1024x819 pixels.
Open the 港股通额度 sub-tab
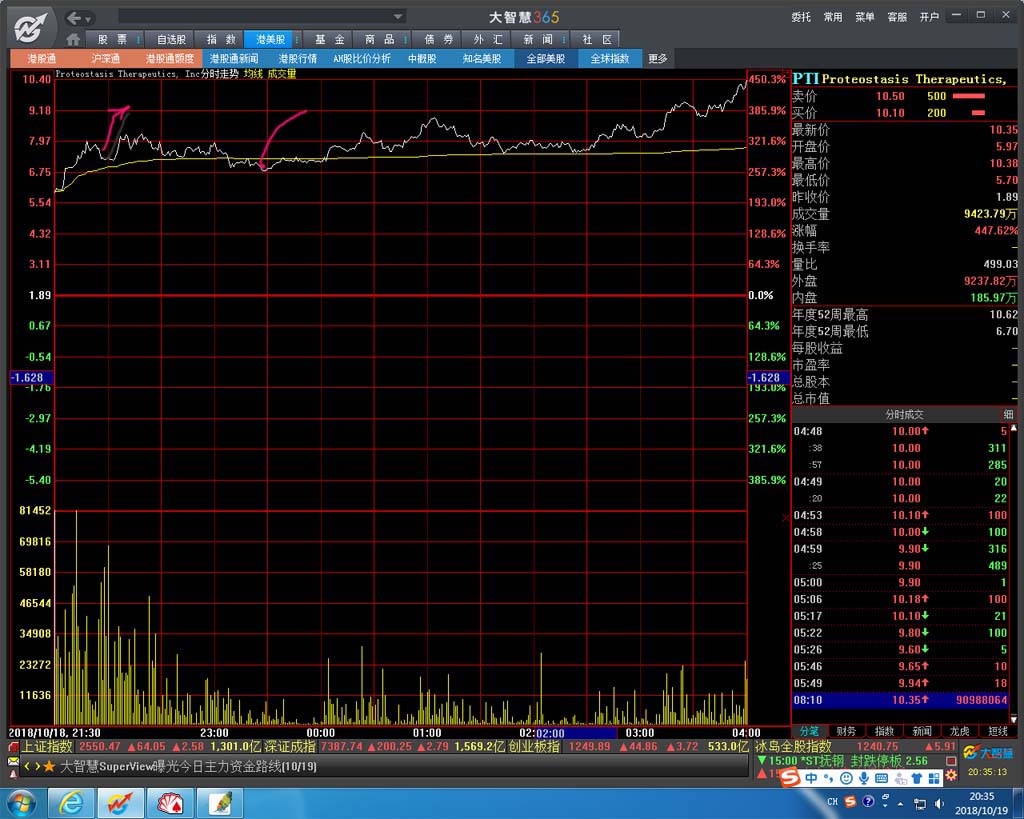pos(169,59)
